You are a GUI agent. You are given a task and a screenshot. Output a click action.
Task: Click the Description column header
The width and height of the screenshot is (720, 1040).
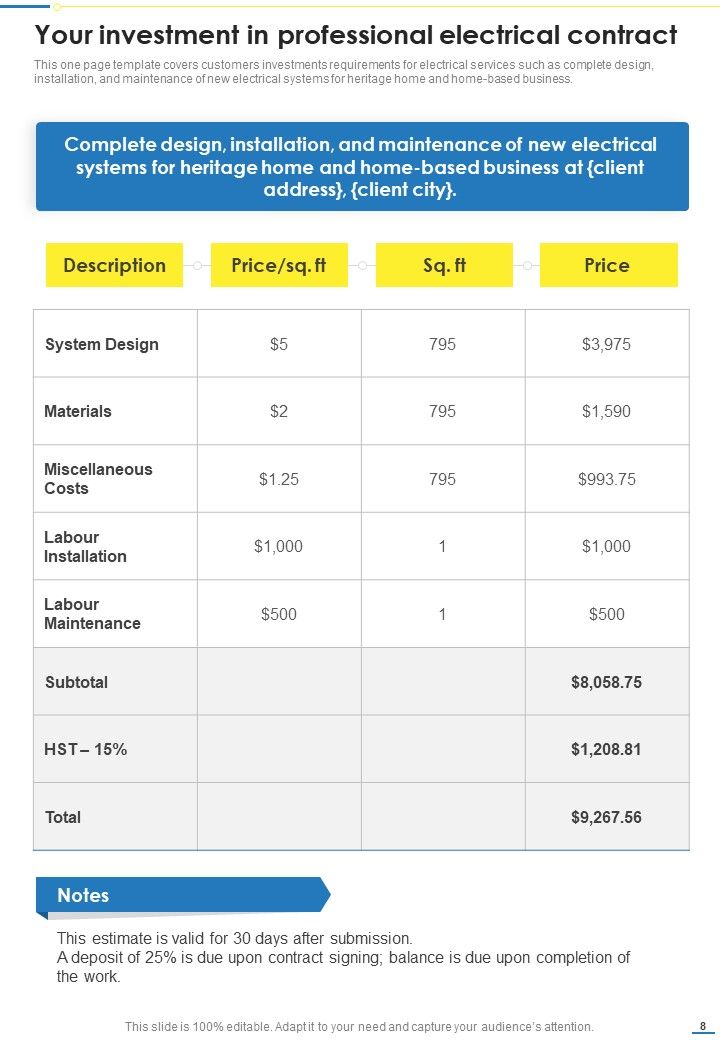pos(114,265)
